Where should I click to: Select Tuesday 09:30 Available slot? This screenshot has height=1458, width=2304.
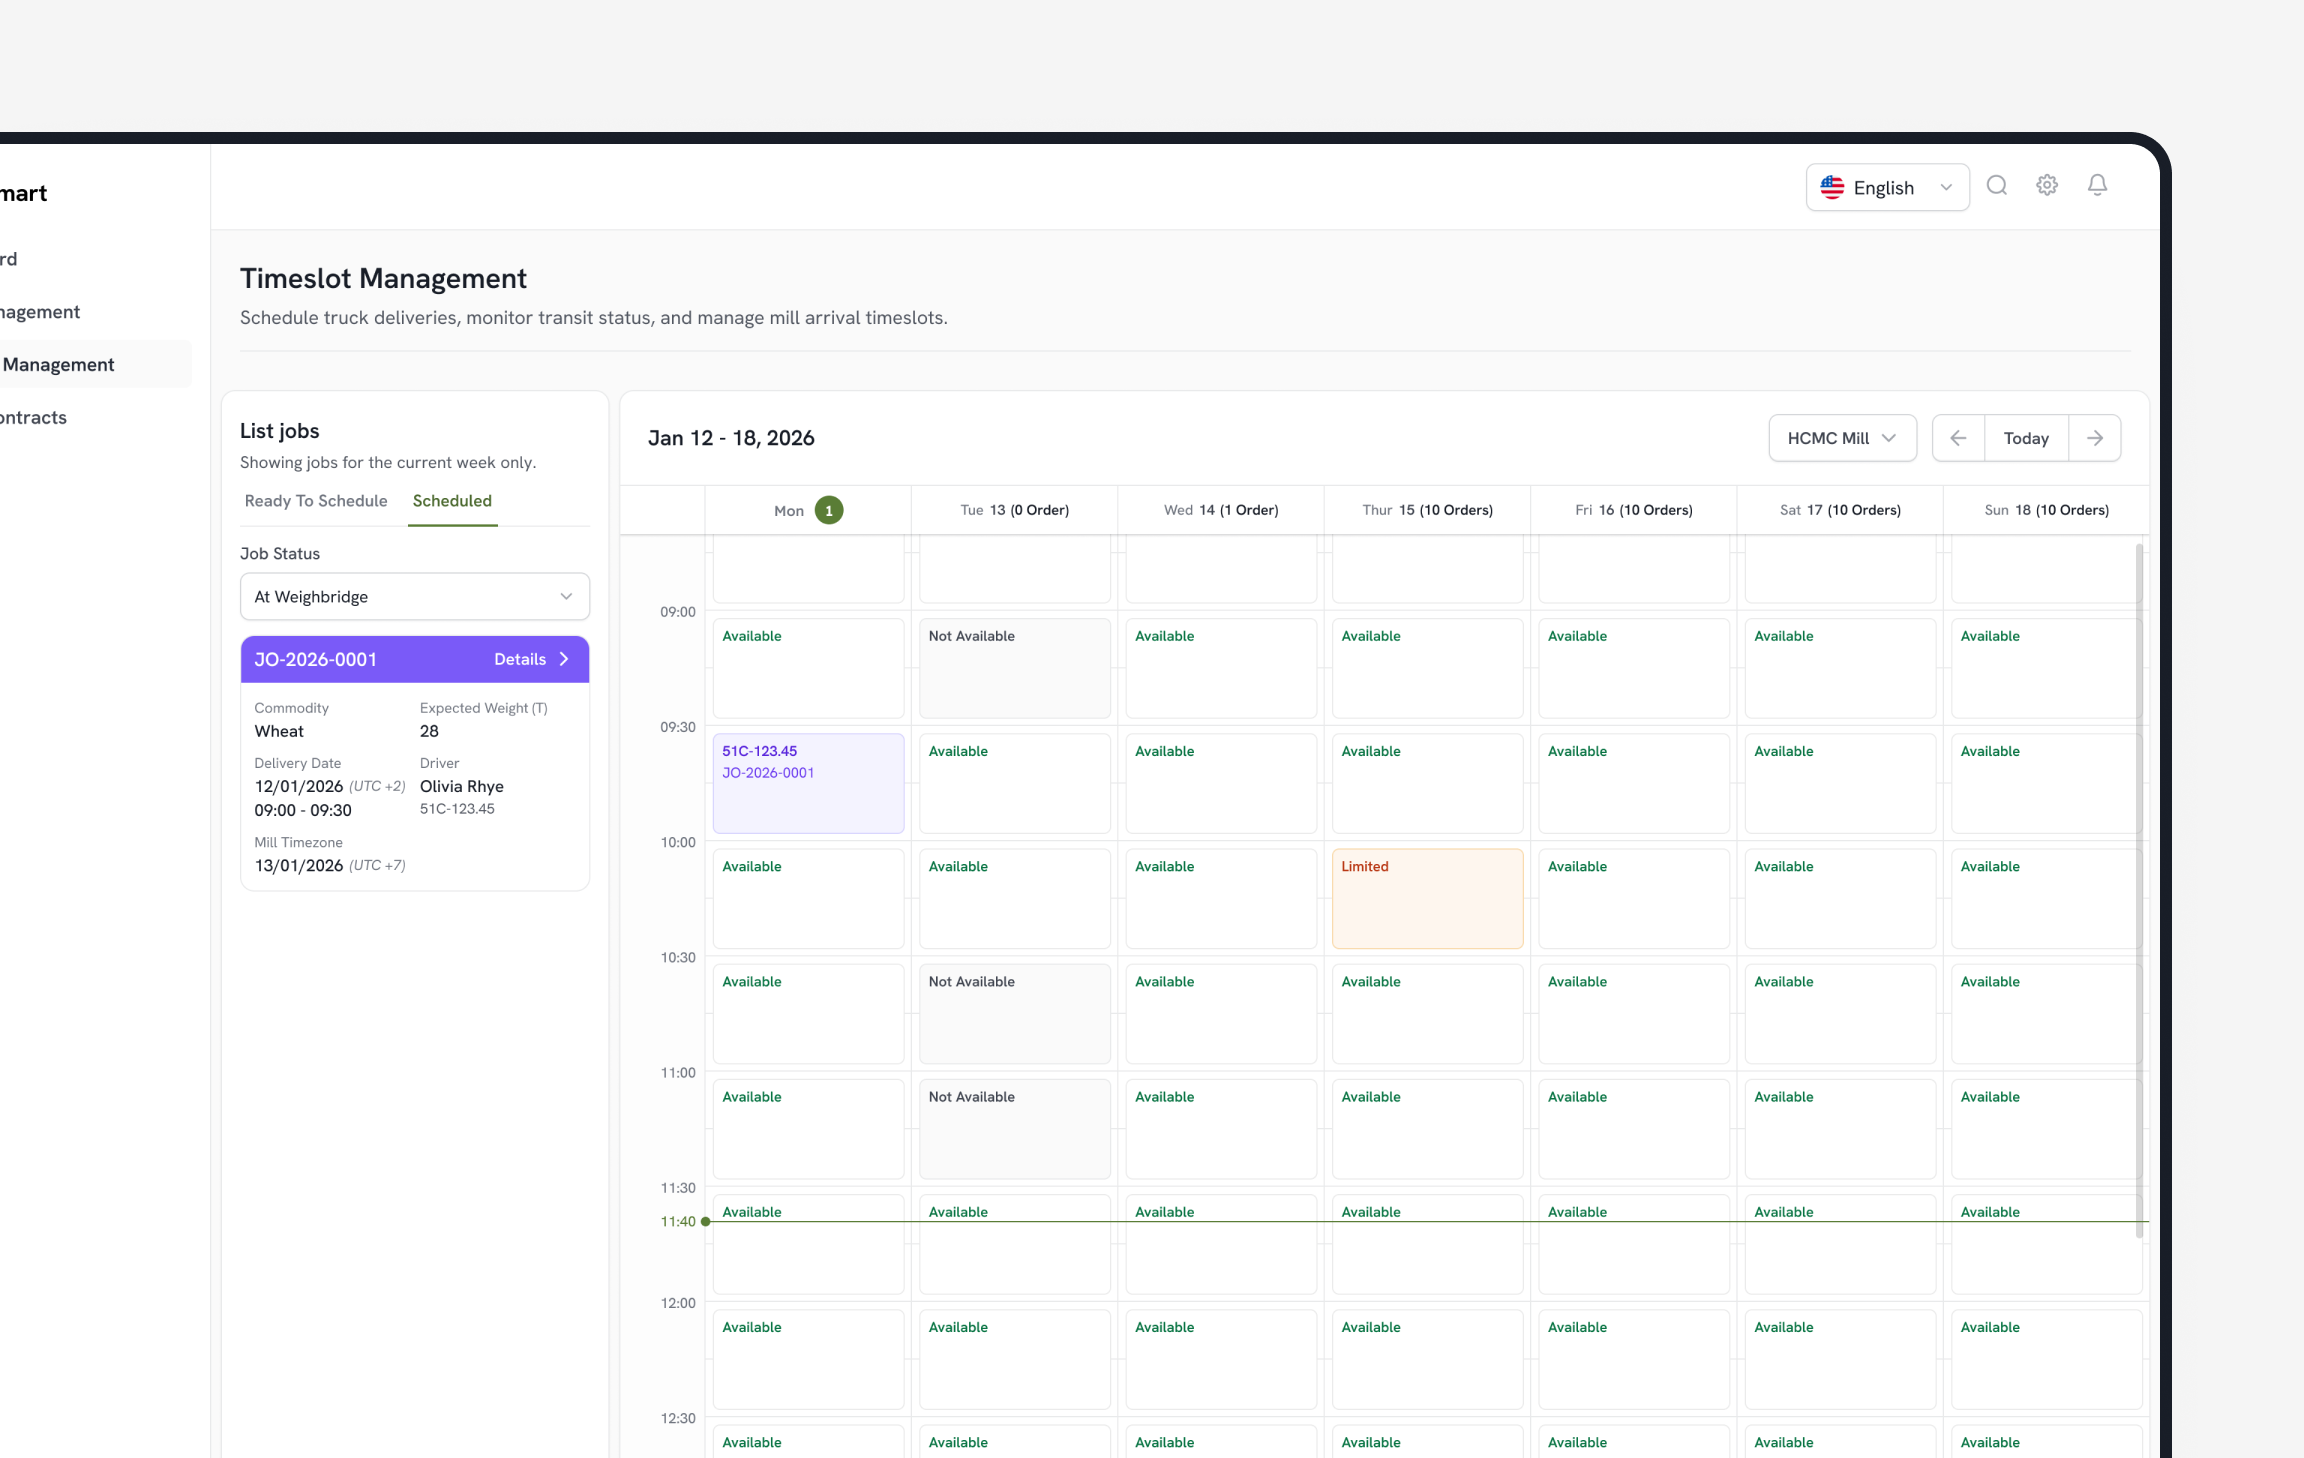click(1014, 783)
